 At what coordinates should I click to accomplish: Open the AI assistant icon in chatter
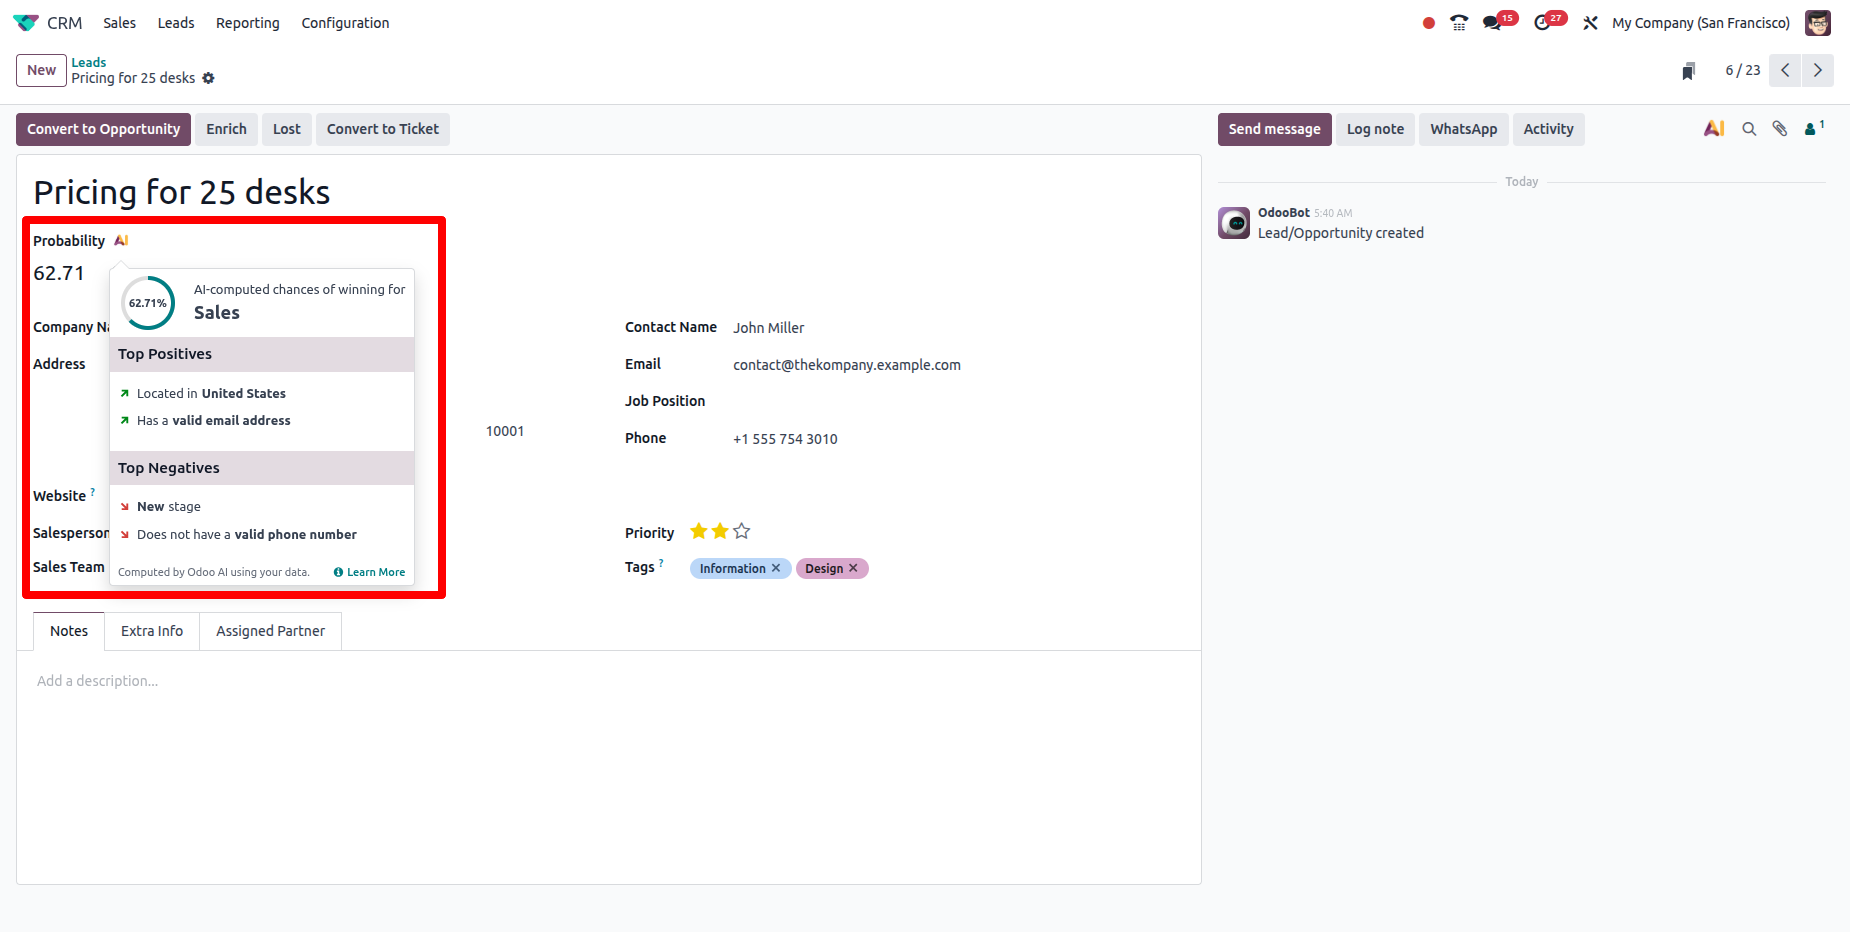click(x=1714, y=129)
